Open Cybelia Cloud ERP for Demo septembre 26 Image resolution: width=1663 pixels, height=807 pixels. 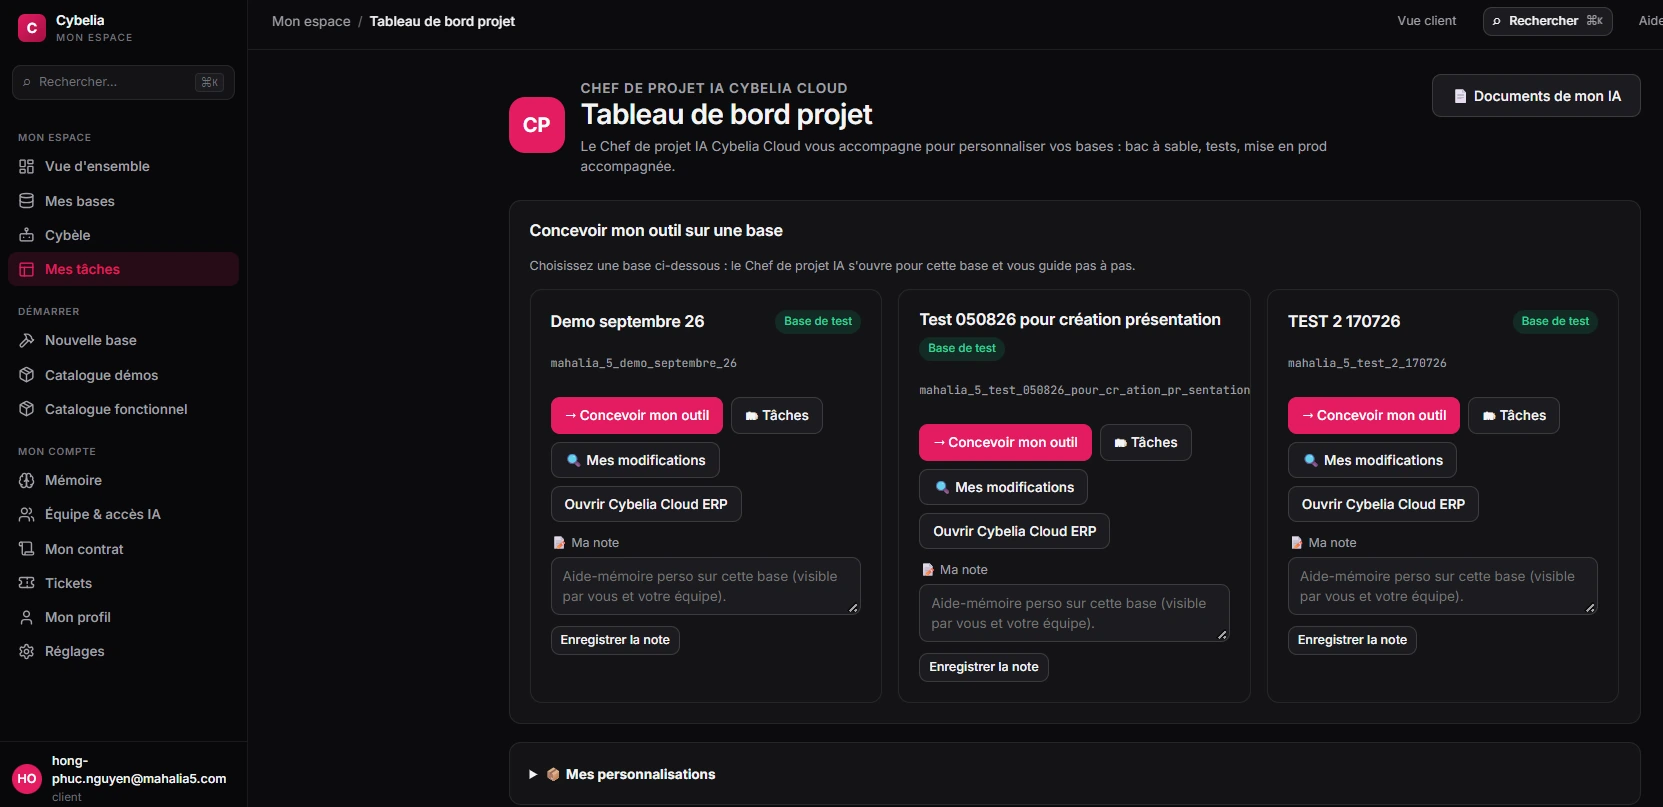pyautogui.click(x=646, y=504)
